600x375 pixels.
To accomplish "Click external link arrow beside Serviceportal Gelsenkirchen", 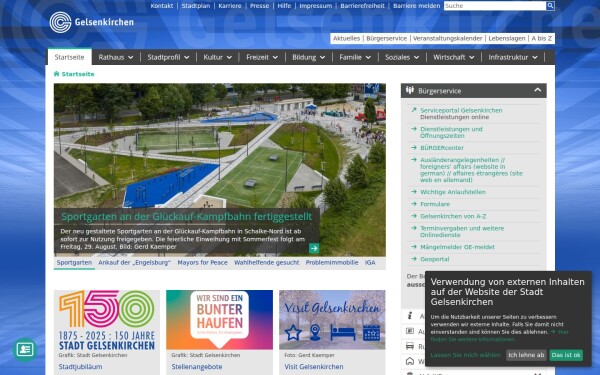I will tap(414, 110).
